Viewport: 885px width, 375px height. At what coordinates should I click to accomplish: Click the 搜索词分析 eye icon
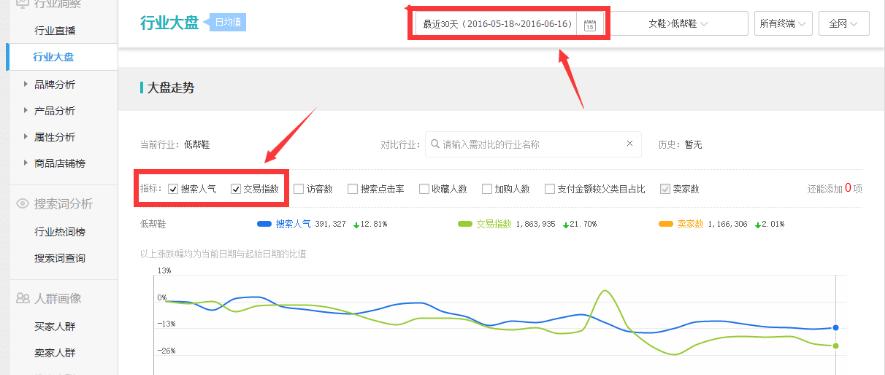(23, 204)
